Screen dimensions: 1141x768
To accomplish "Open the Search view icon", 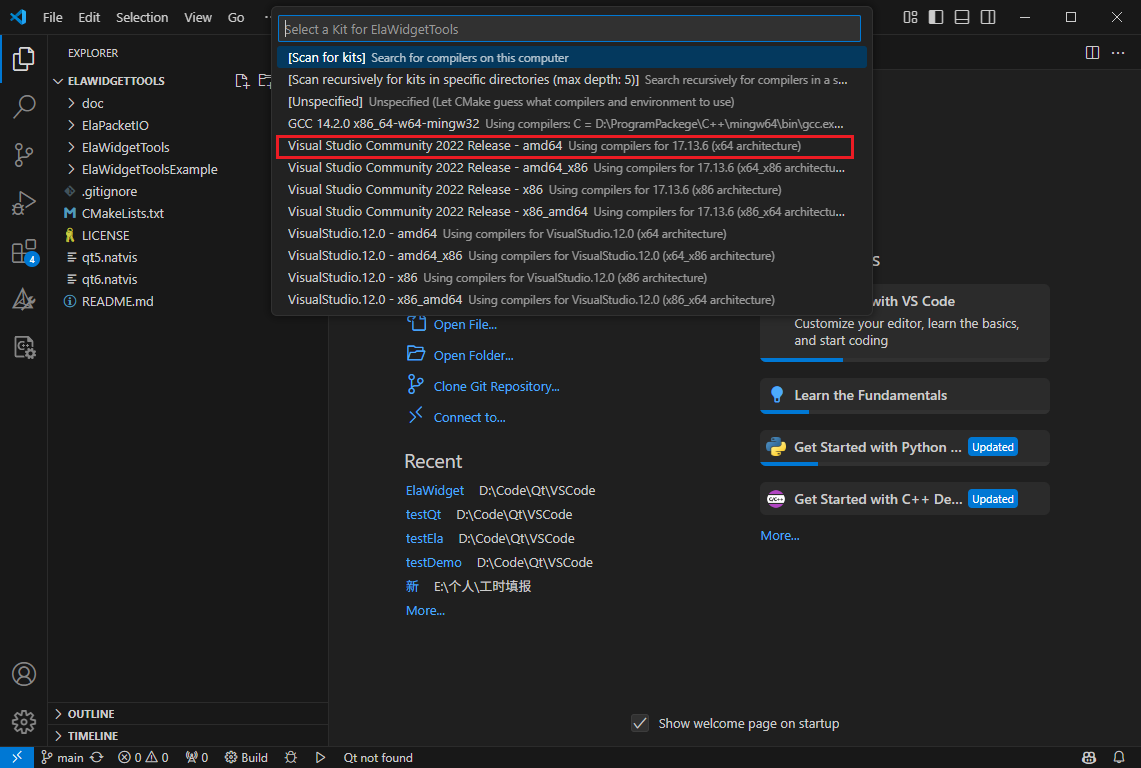I will click(x=23, y=106).
